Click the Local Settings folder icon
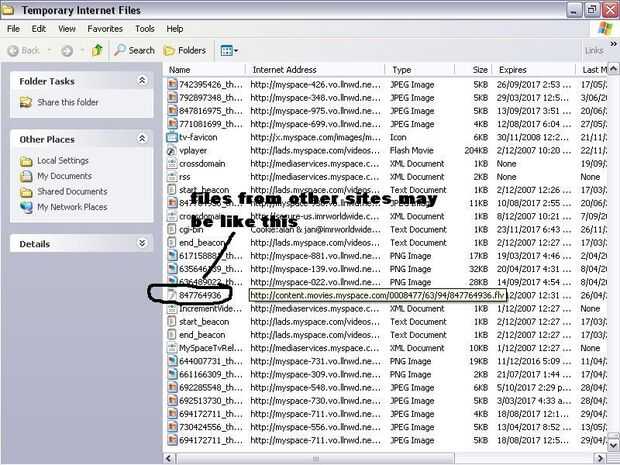 pyautogui.click(x=26, y=161)
